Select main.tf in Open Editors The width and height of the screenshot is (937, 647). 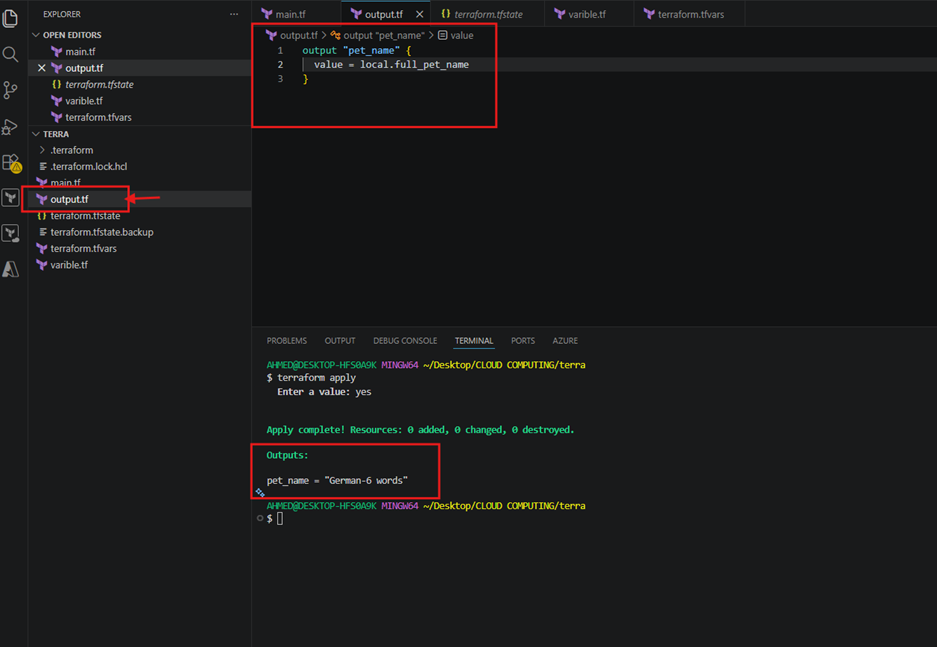coord(140,52)
